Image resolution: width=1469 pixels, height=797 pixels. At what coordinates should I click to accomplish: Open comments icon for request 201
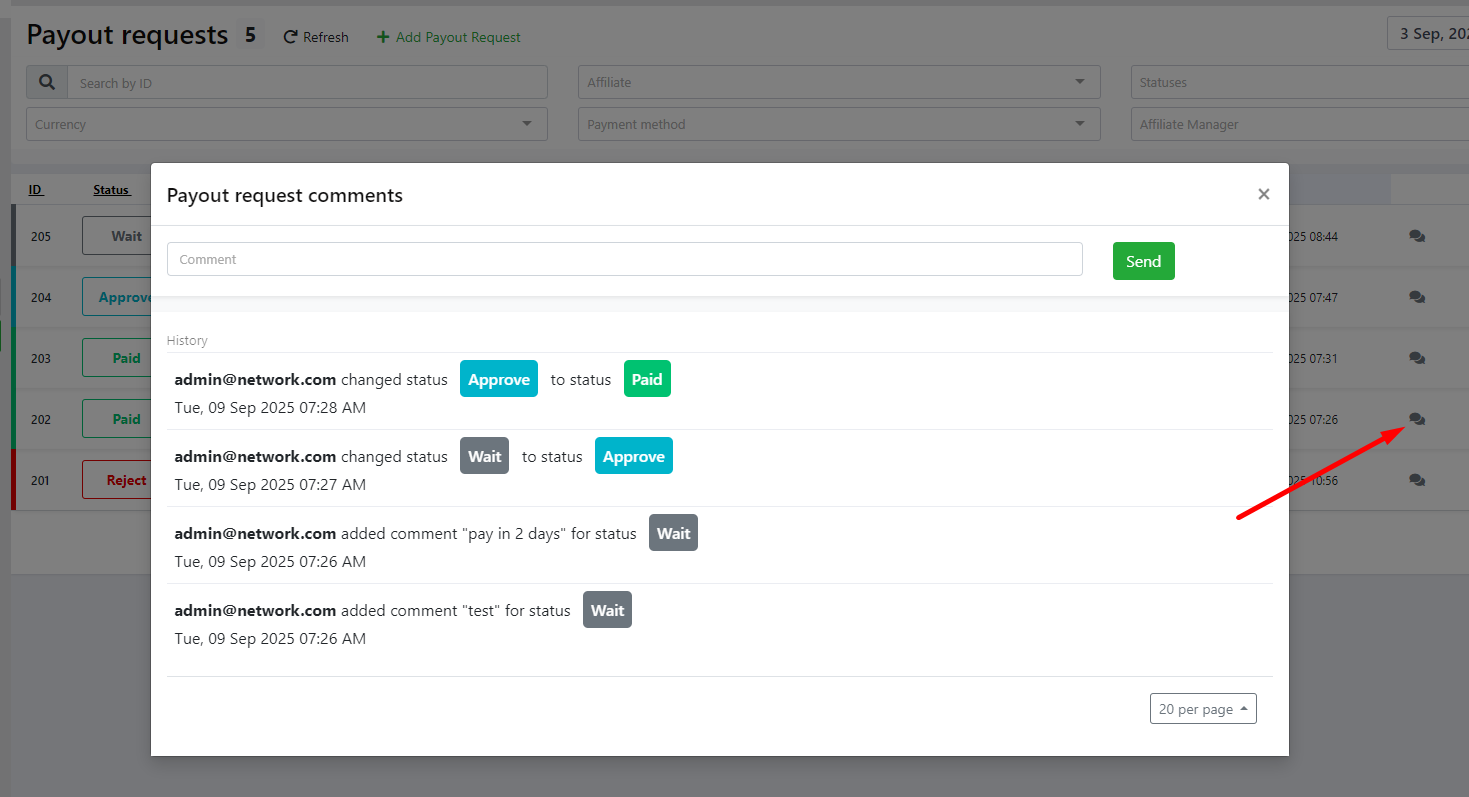click(1416, 480)
